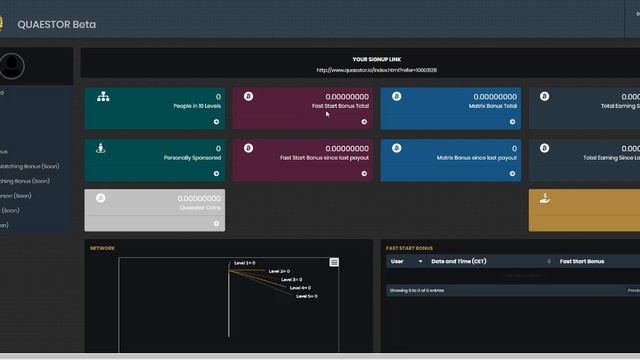This screenshot has height=360, width=640.
Task: Open arrow on People in 10 Levels card
Action: pos(216,122)
